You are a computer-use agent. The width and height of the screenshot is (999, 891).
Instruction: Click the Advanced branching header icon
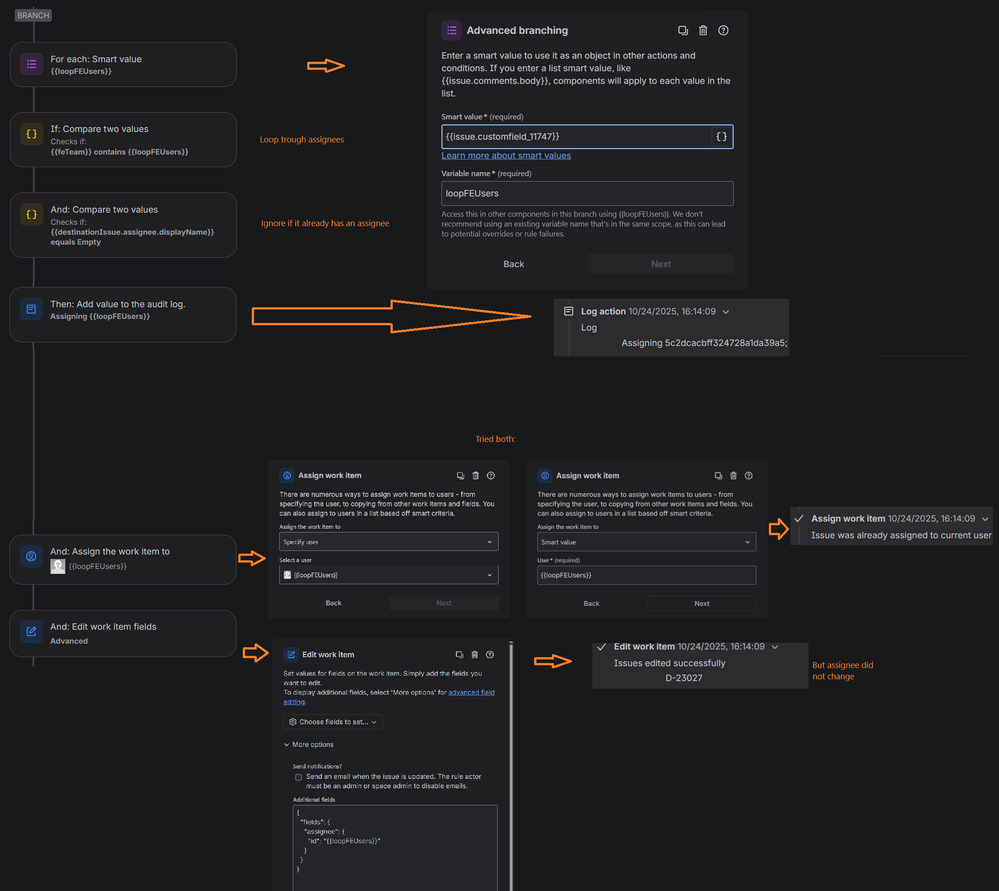(x=452, y=31)
